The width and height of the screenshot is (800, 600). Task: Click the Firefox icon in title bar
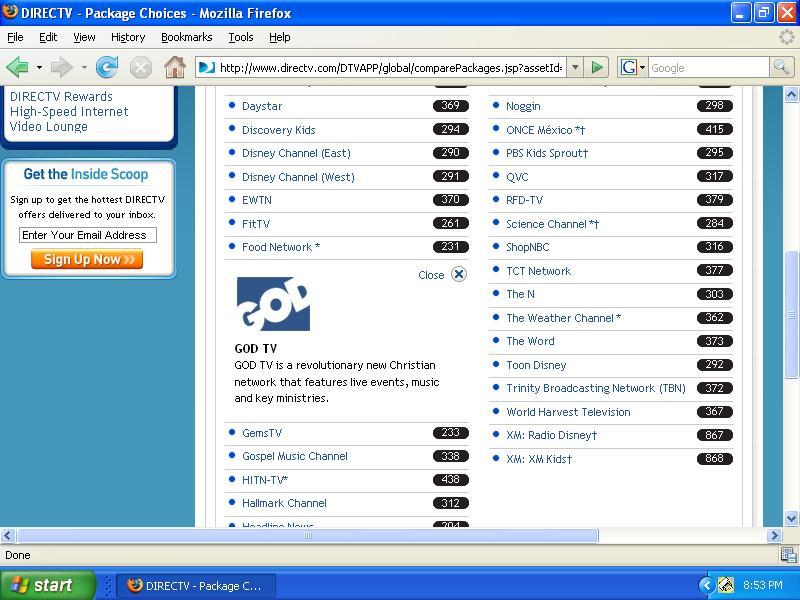coord(10,12)
